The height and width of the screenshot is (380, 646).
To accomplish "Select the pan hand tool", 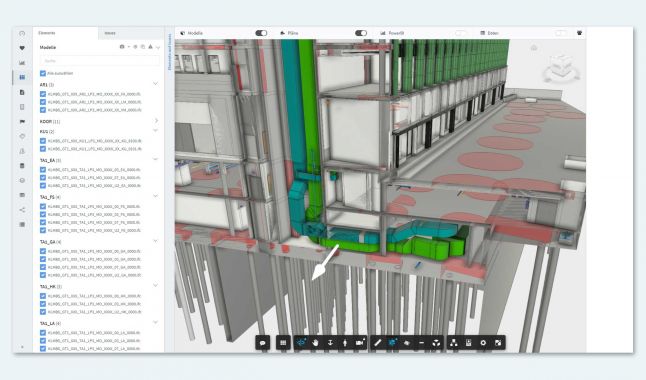I will point(316,342).
